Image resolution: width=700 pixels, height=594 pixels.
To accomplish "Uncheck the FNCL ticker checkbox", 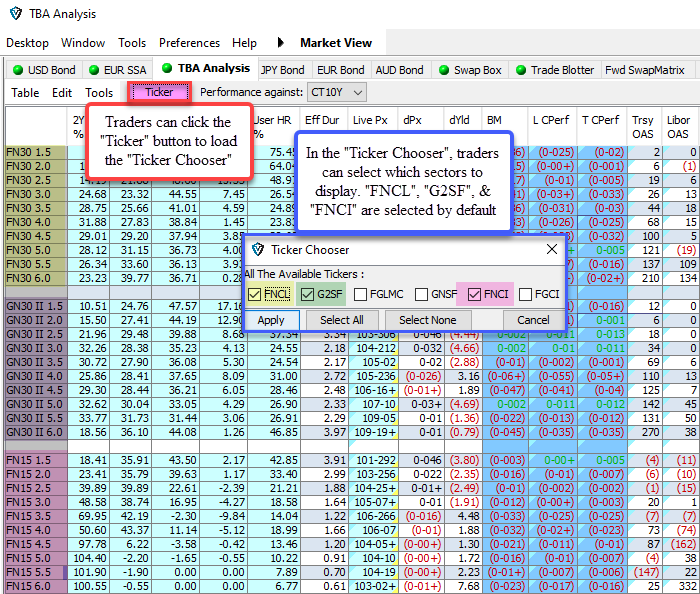I will [x=254, y=294].
